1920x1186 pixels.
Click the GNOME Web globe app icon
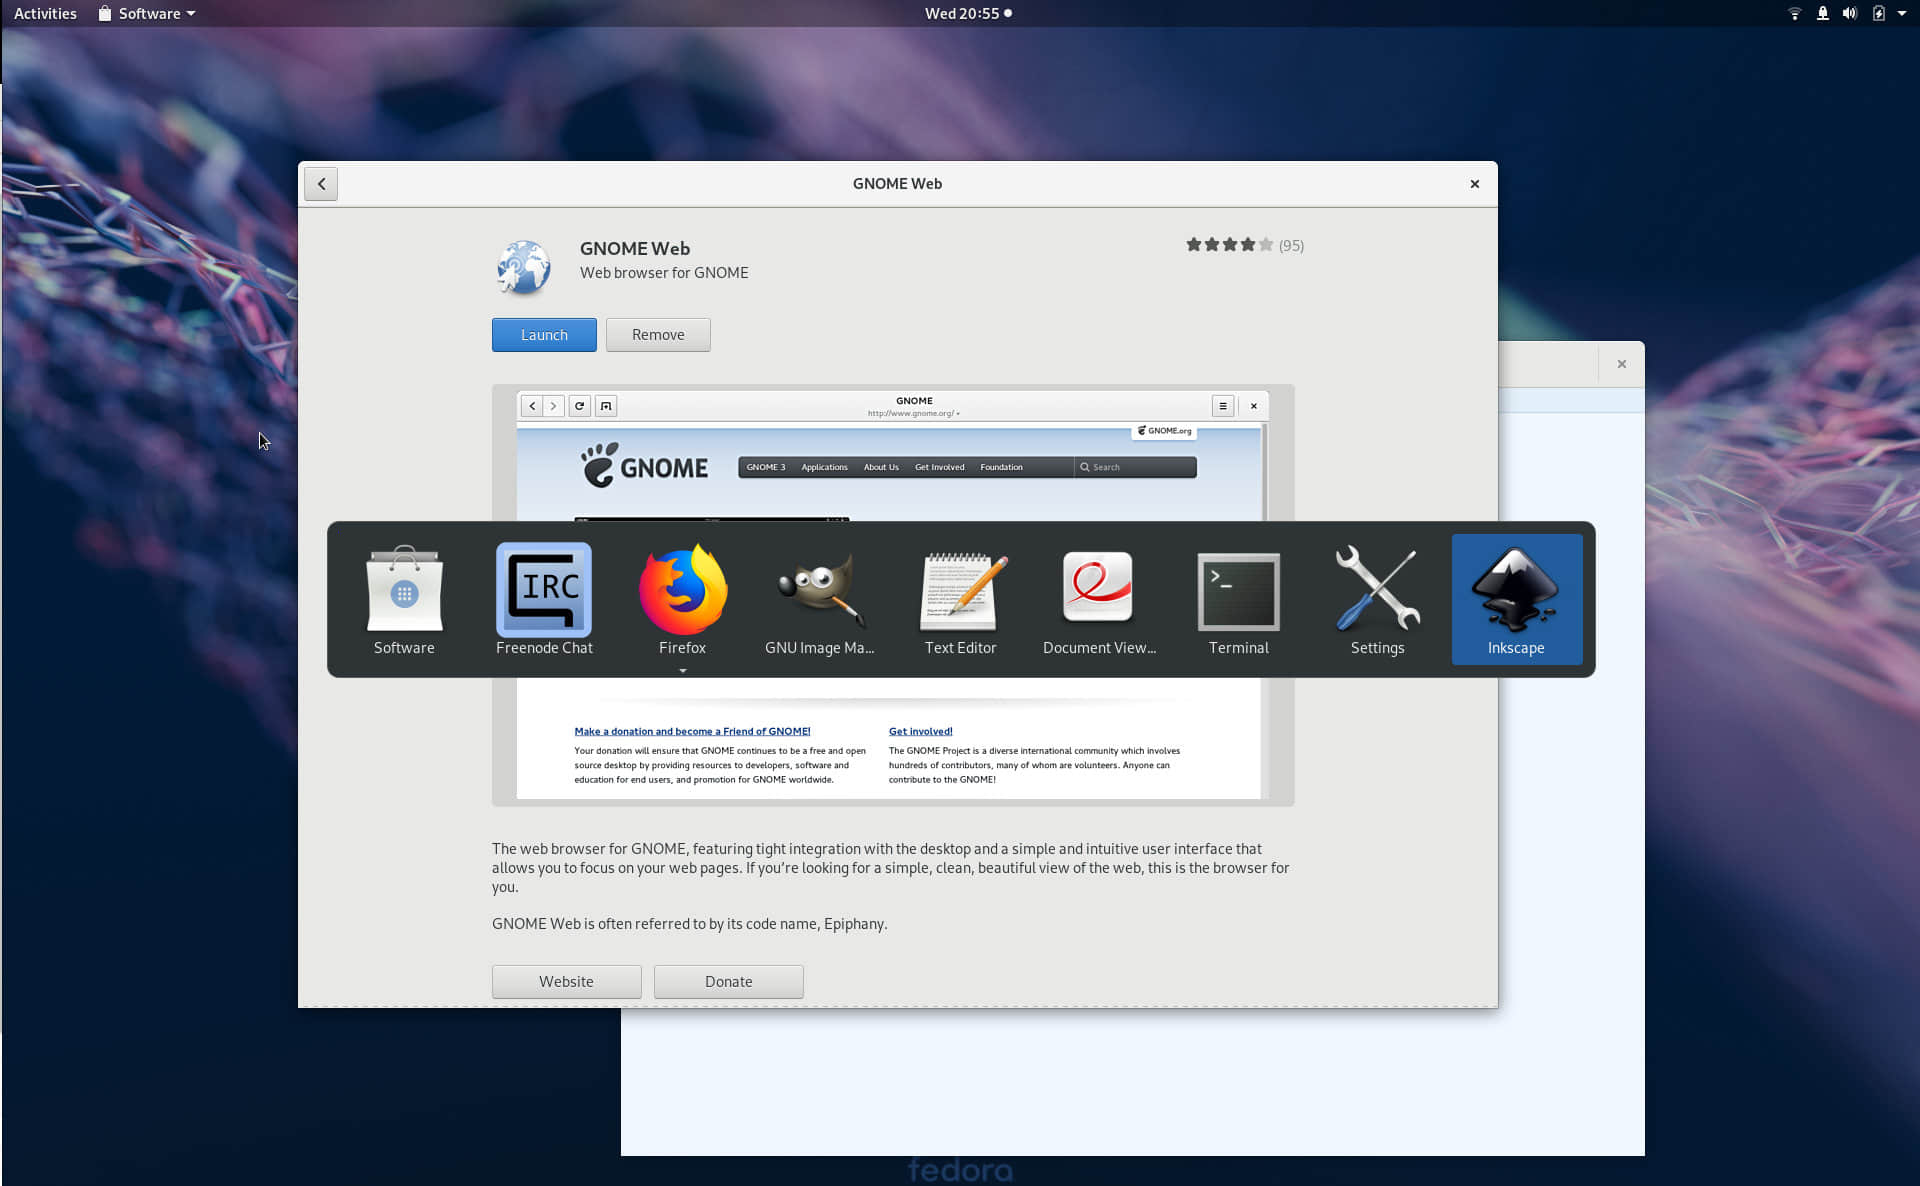pos(523,267)
